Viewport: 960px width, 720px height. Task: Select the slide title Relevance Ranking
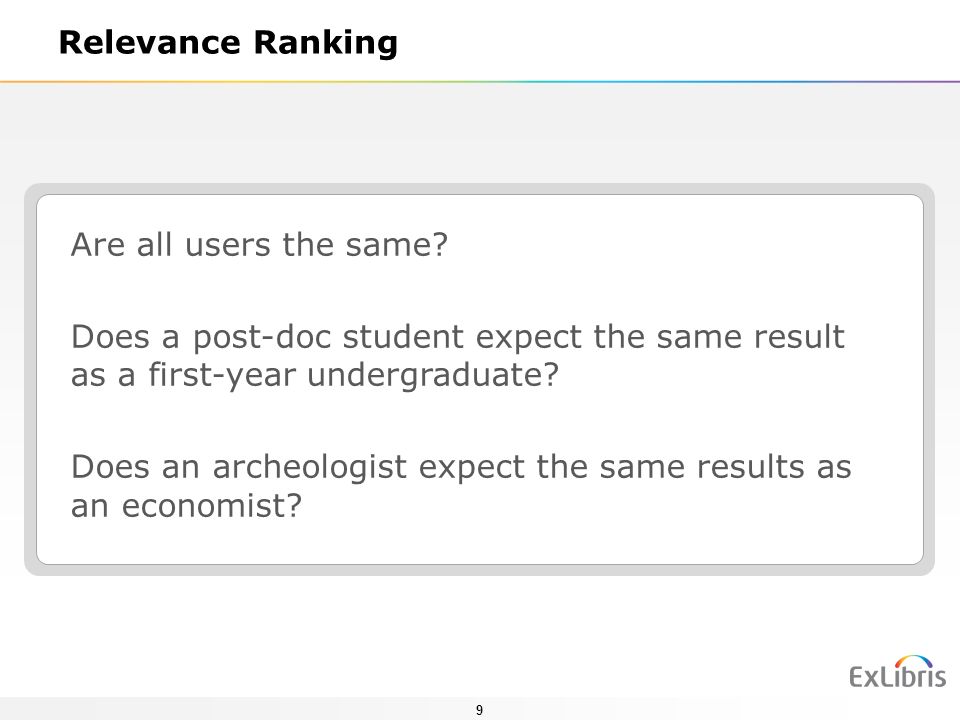coord(228,43)
